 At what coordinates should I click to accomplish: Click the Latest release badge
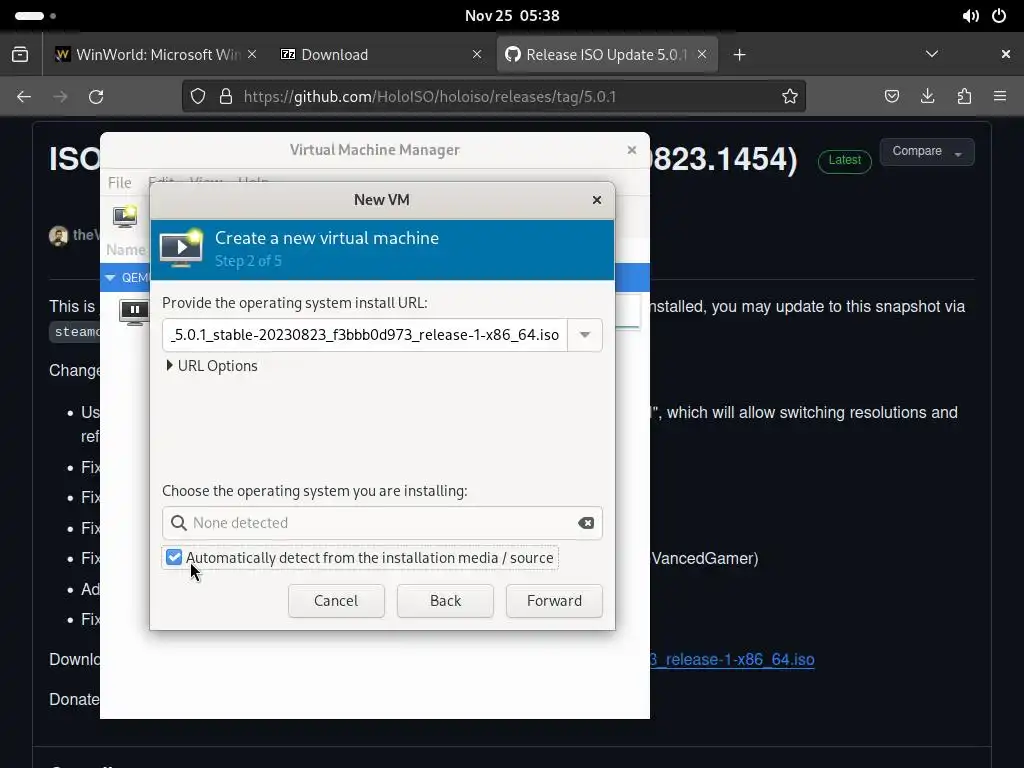pos(844,161)
